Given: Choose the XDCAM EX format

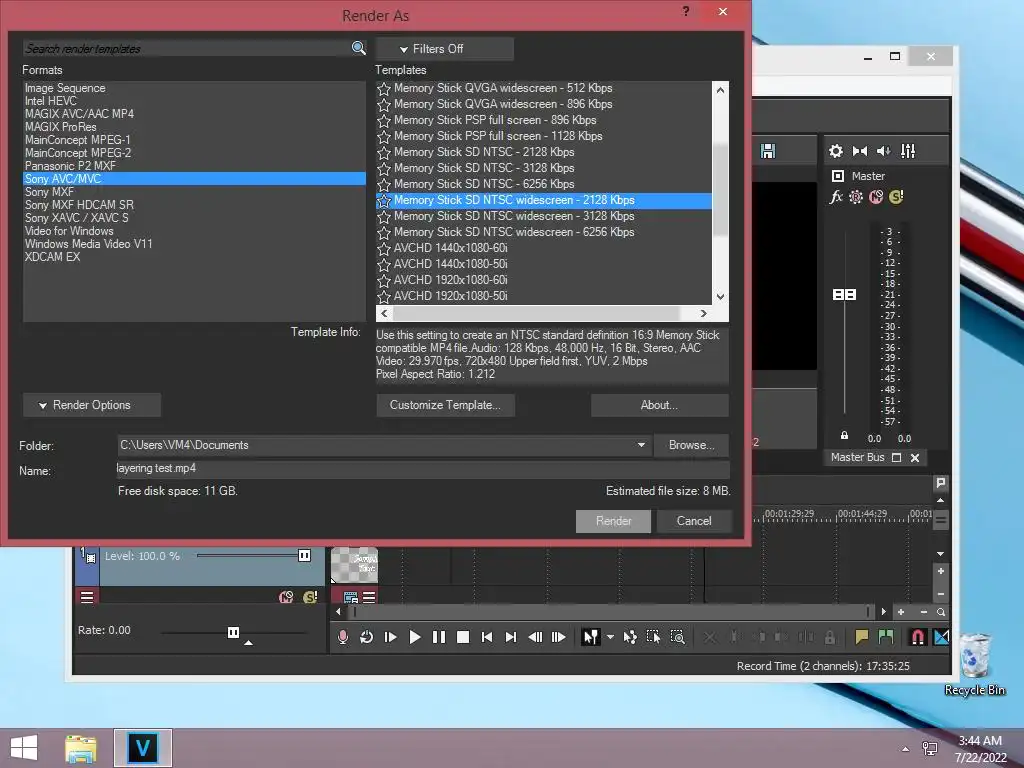Looking at the screenshot, I should coord(52,257).
